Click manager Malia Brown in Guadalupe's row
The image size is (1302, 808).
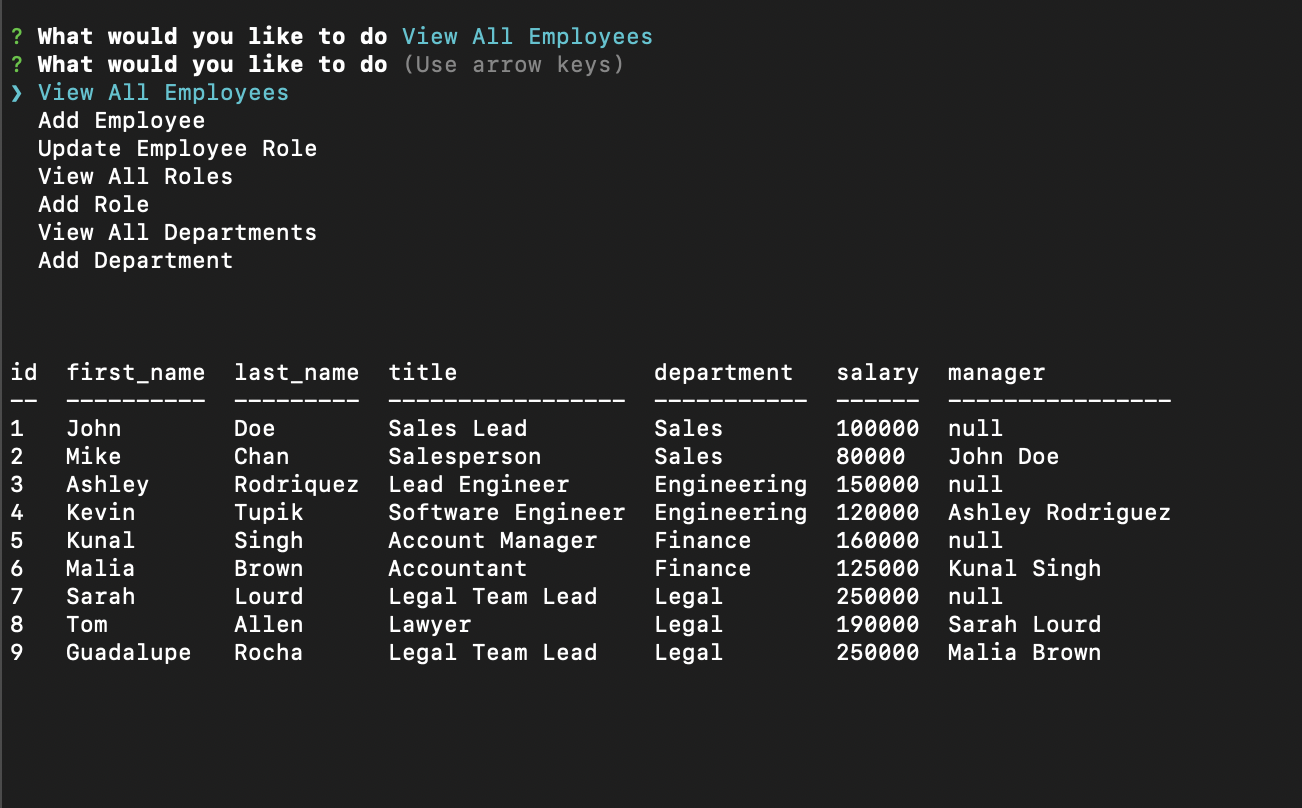[1024, 653]
